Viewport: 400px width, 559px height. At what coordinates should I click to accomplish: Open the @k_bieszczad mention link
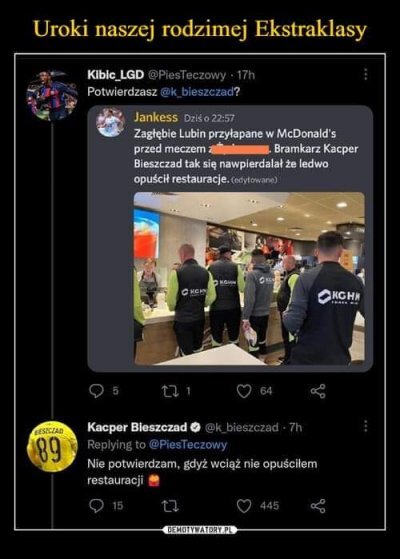pyautogui.click(x=197, y=92)
